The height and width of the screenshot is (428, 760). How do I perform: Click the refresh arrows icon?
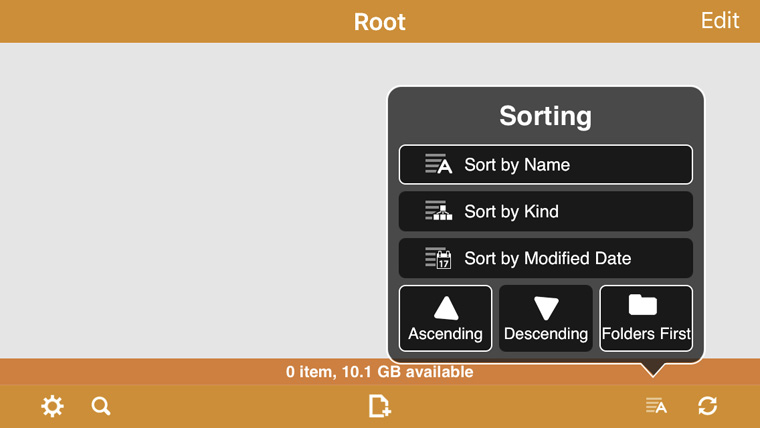(708, 406)
